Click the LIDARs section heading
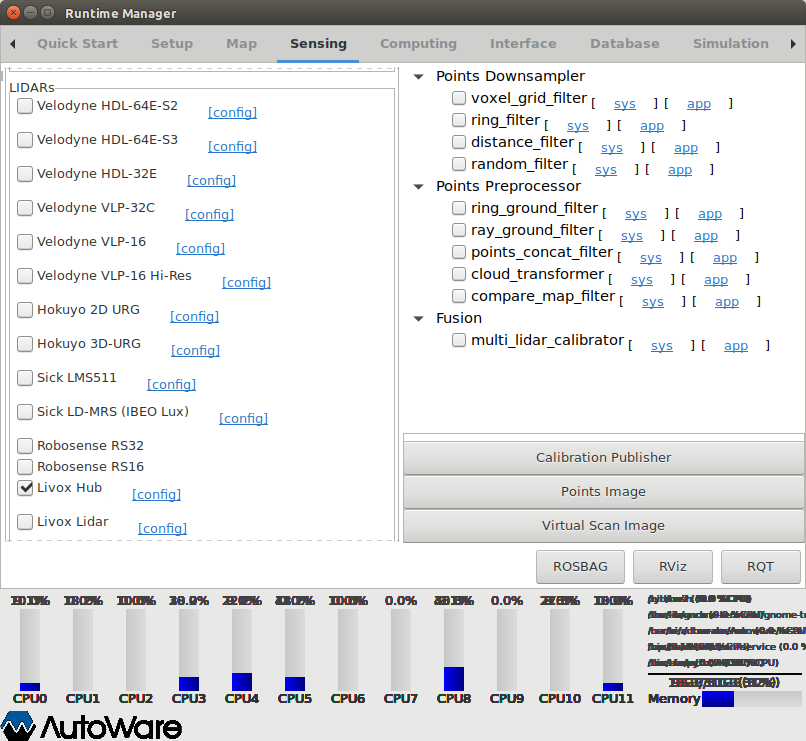The height and width of the screenshot is (741, 806). [32, 88]
